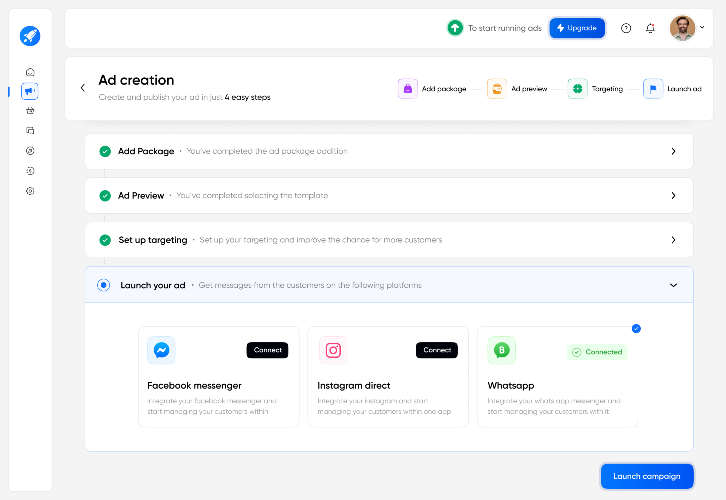Select the Add package step label

[444, 88]
